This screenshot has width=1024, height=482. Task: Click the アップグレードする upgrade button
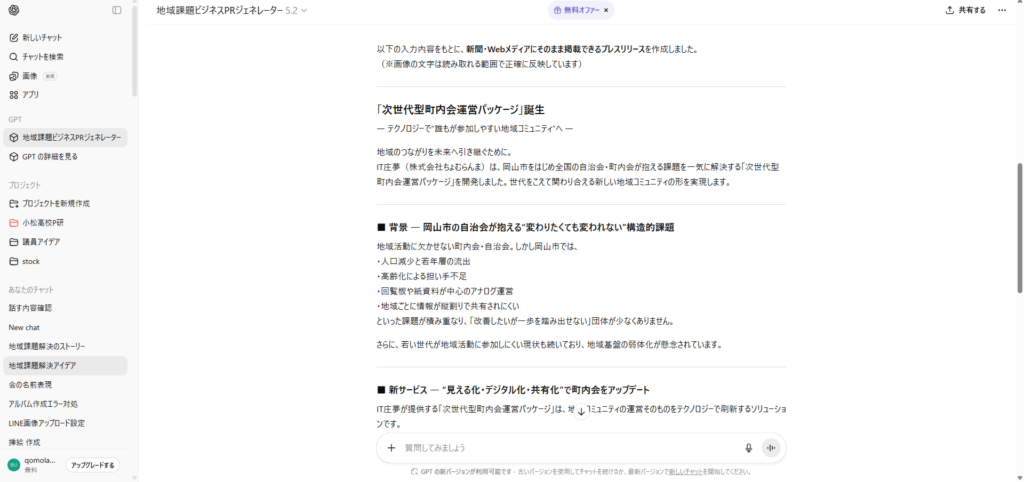pos(93,465)
